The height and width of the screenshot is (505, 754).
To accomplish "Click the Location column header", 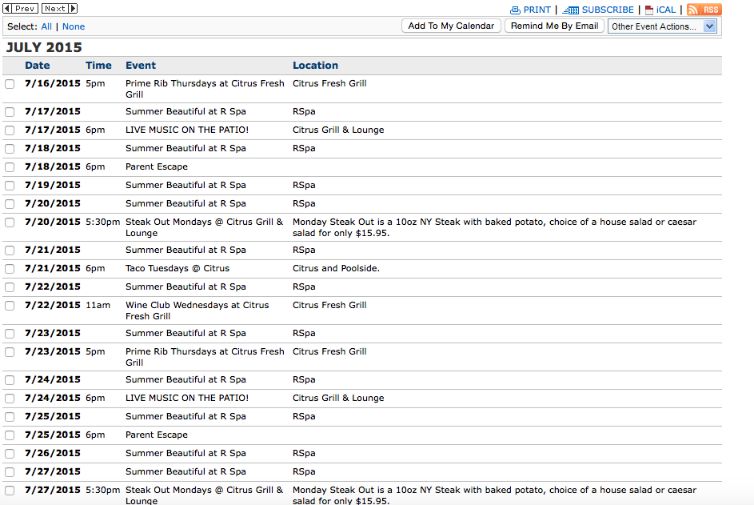I will coord(315,65).
